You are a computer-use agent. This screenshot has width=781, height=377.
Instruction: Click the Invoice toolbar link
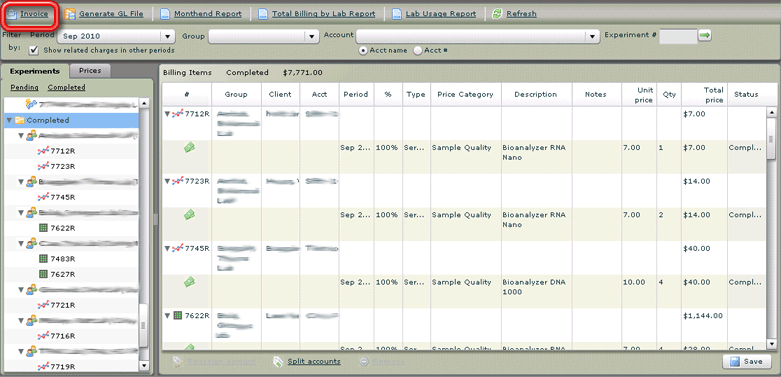pos(34,14)
